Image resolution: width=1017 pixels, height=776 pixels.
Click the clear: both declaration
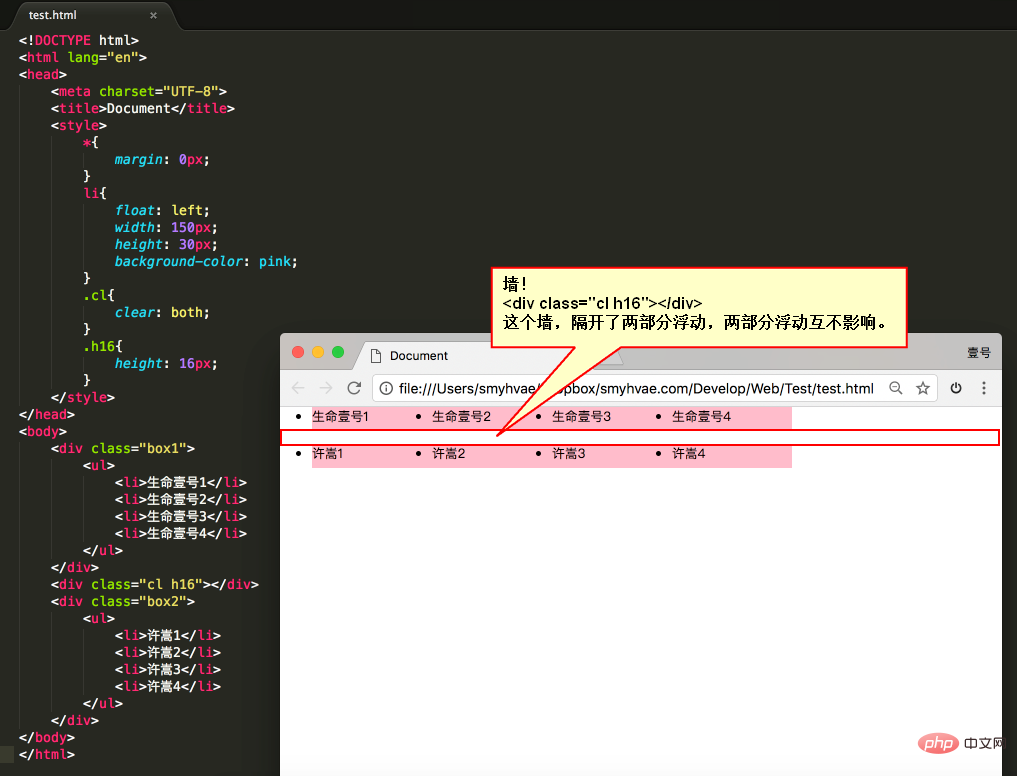tap(162, 313)
